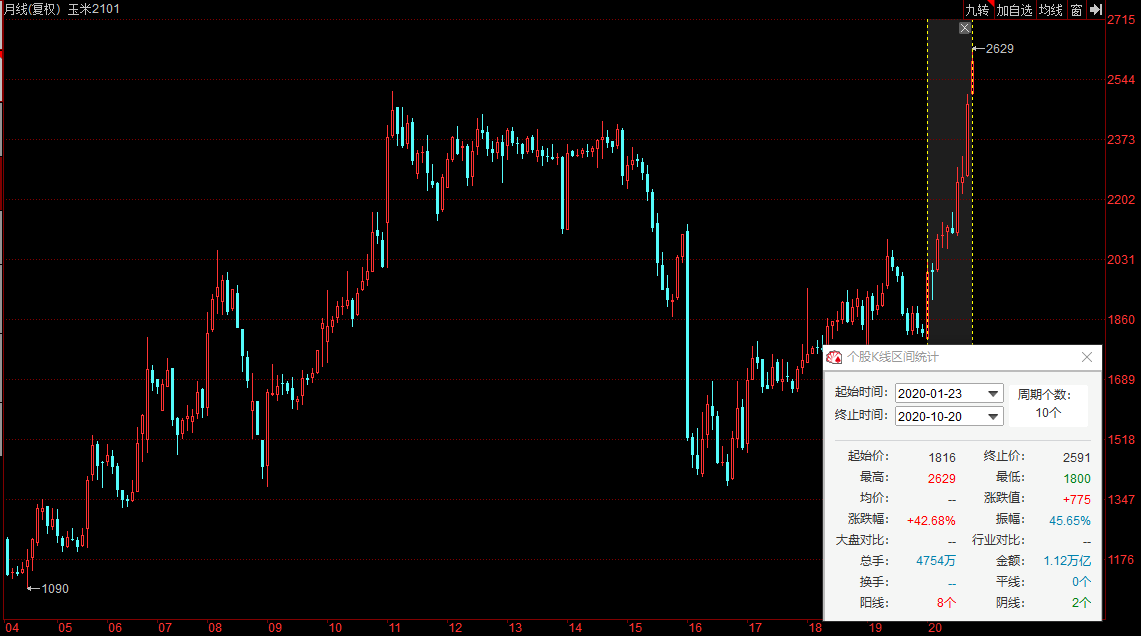Click the app logo icon in the statistics dialog
The image size is (1141, 636).
tap(834, 357)
